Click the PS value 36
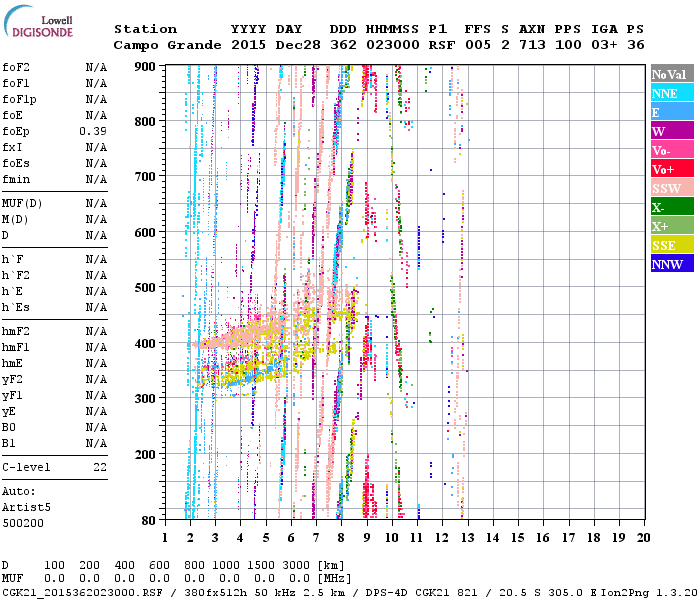The width and height of the screenshot is (700, 600). 635,45
